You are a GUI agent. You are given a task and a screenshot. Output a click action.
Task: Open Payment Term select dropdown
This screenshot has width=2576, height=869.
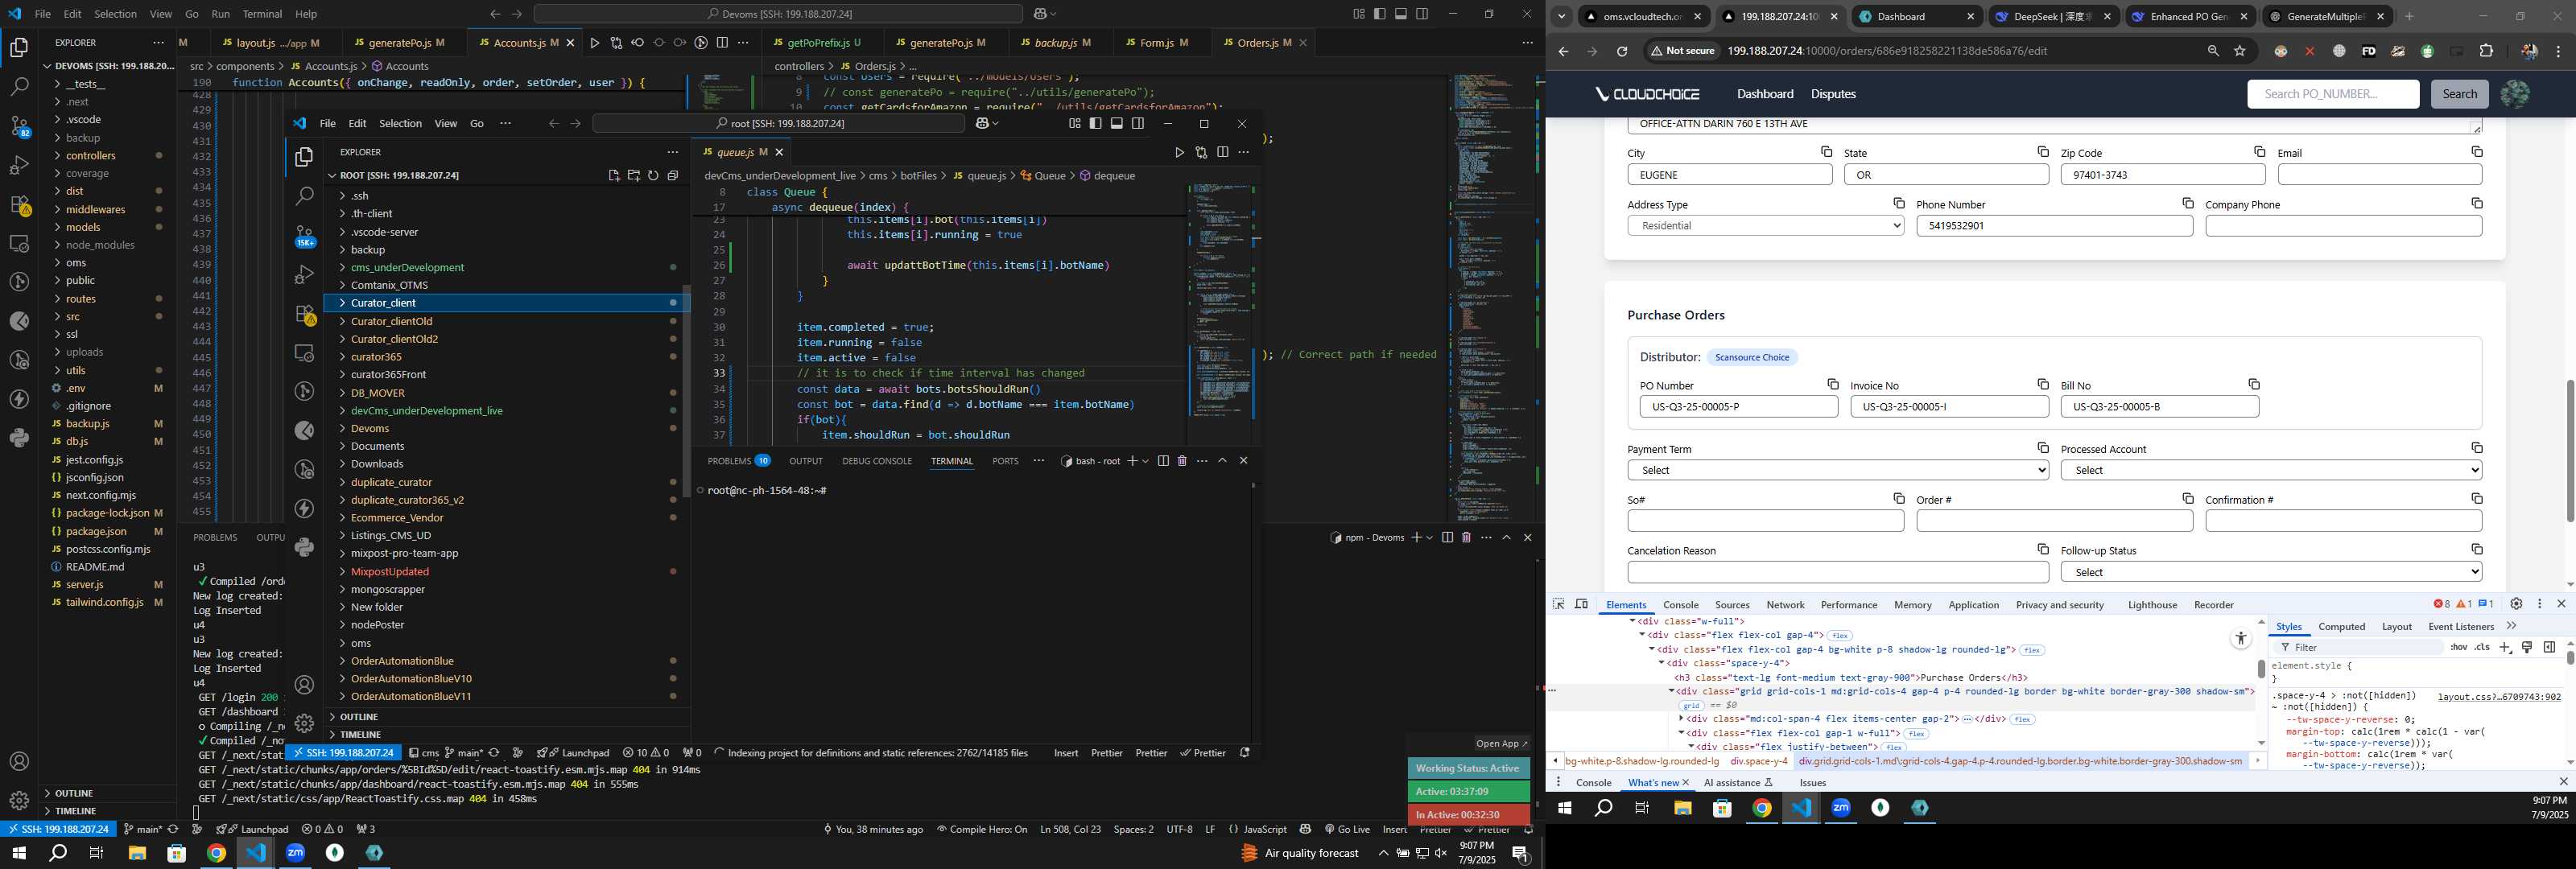[x=1838, y=470]
